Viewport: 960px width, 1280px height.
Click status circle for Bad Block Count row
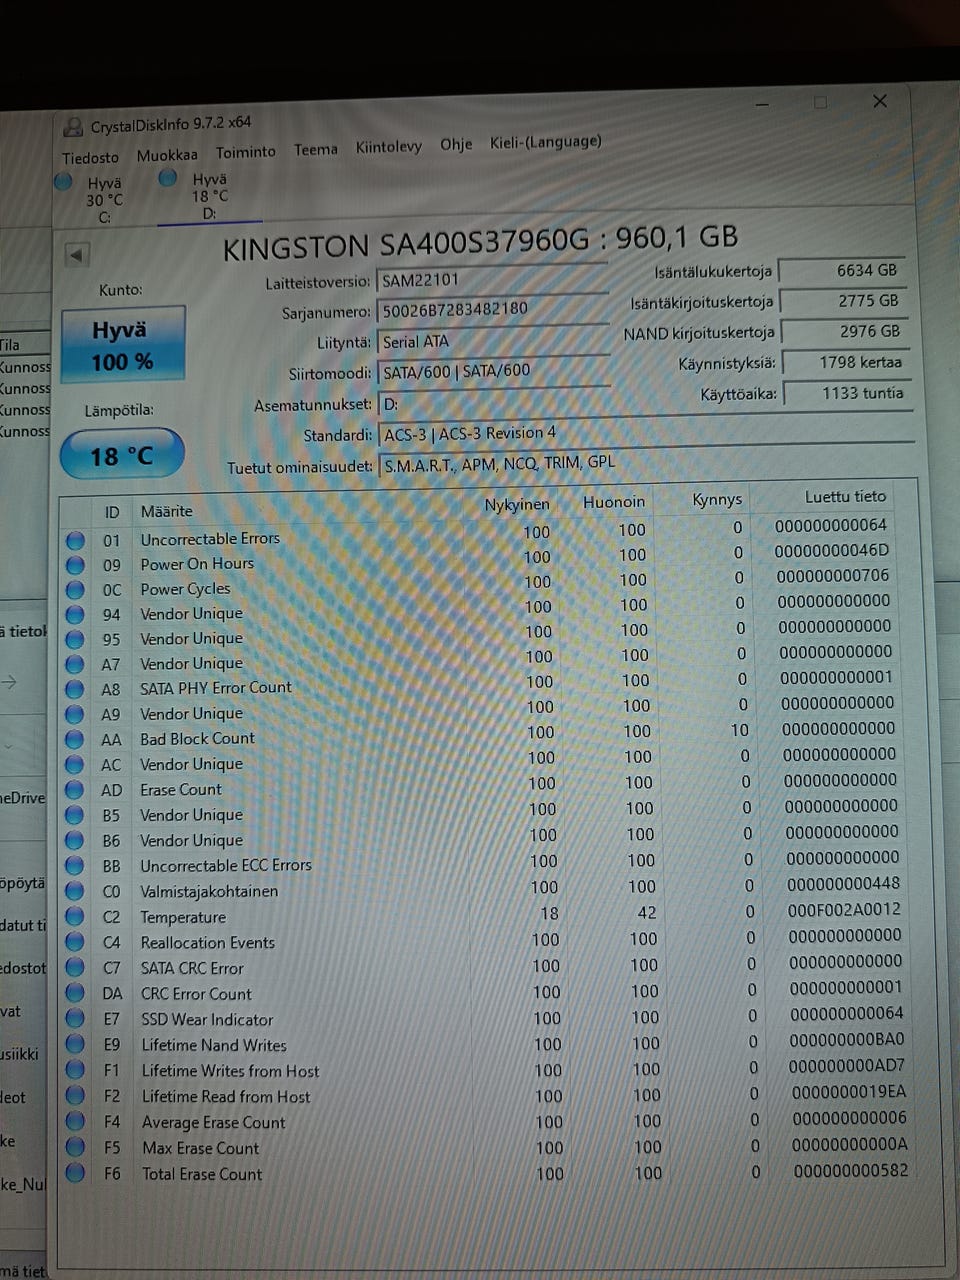75,740
